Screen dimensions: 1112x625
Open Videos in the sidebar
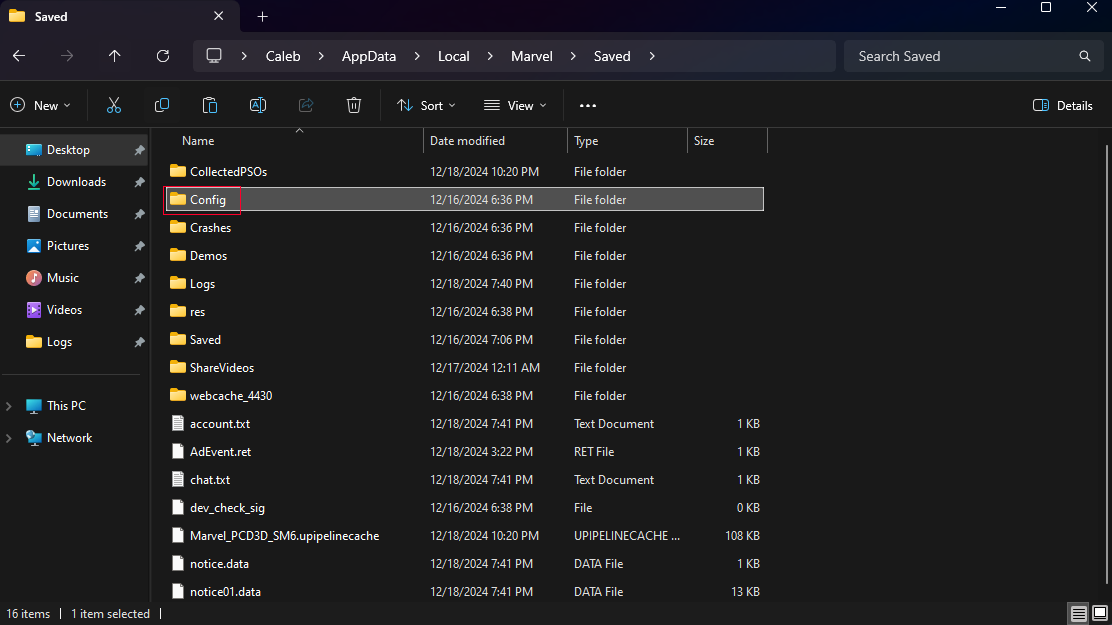[74, 309]
